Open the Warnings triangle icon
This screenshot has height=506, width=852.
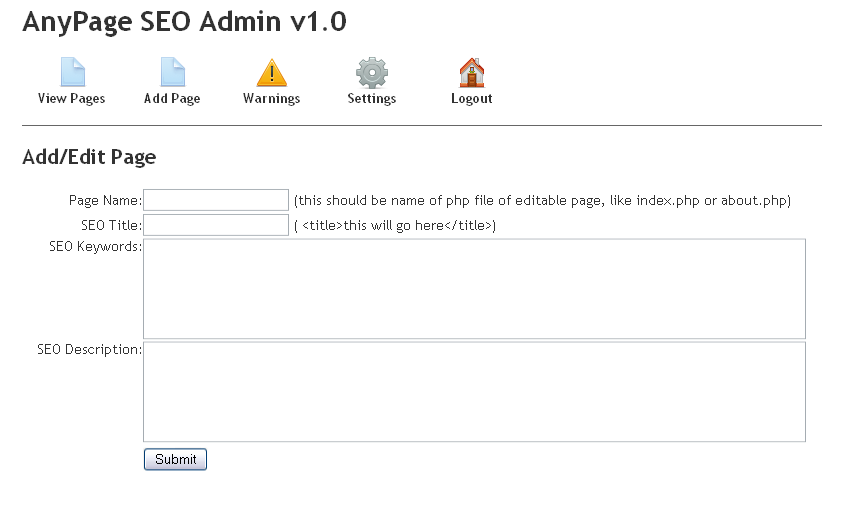272,73
